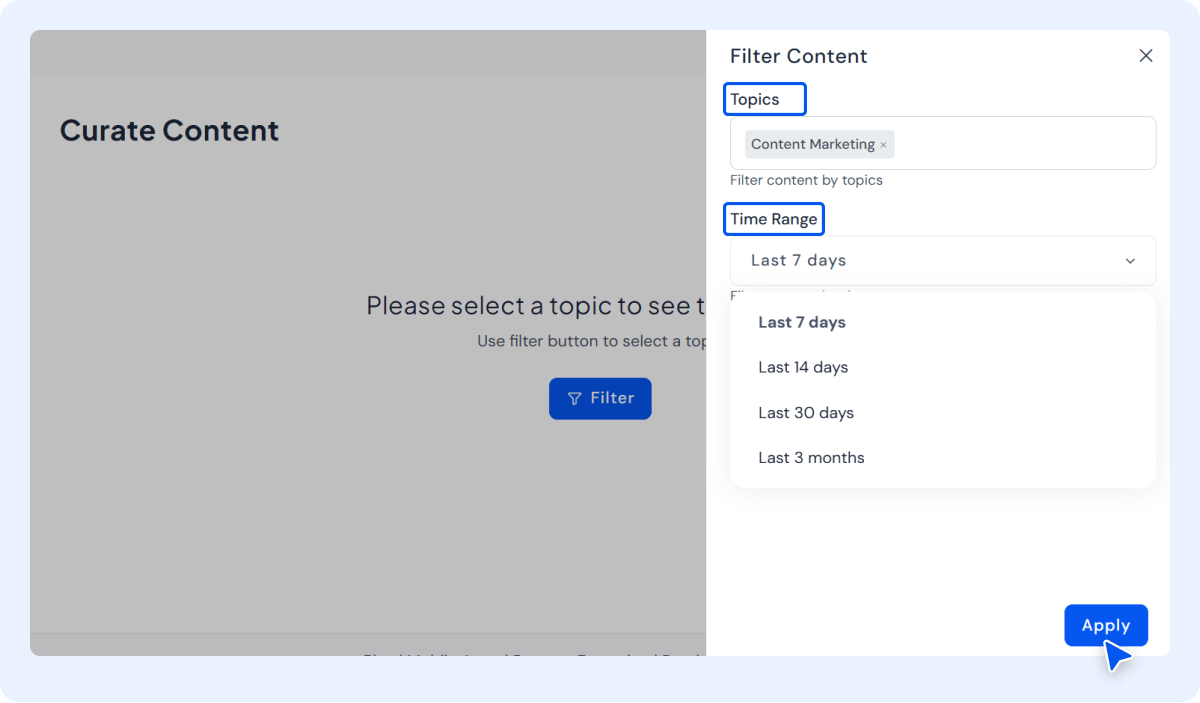Expand the Time Range chevron arrow

click(x=1130, y=261)
